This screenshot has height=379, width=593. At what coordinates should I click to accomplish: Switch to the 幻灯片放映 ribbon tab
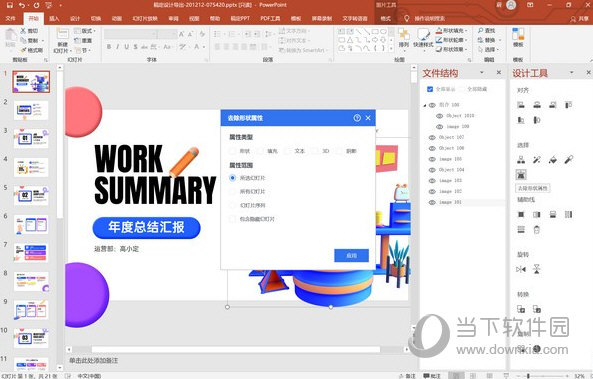pos(145,18)
